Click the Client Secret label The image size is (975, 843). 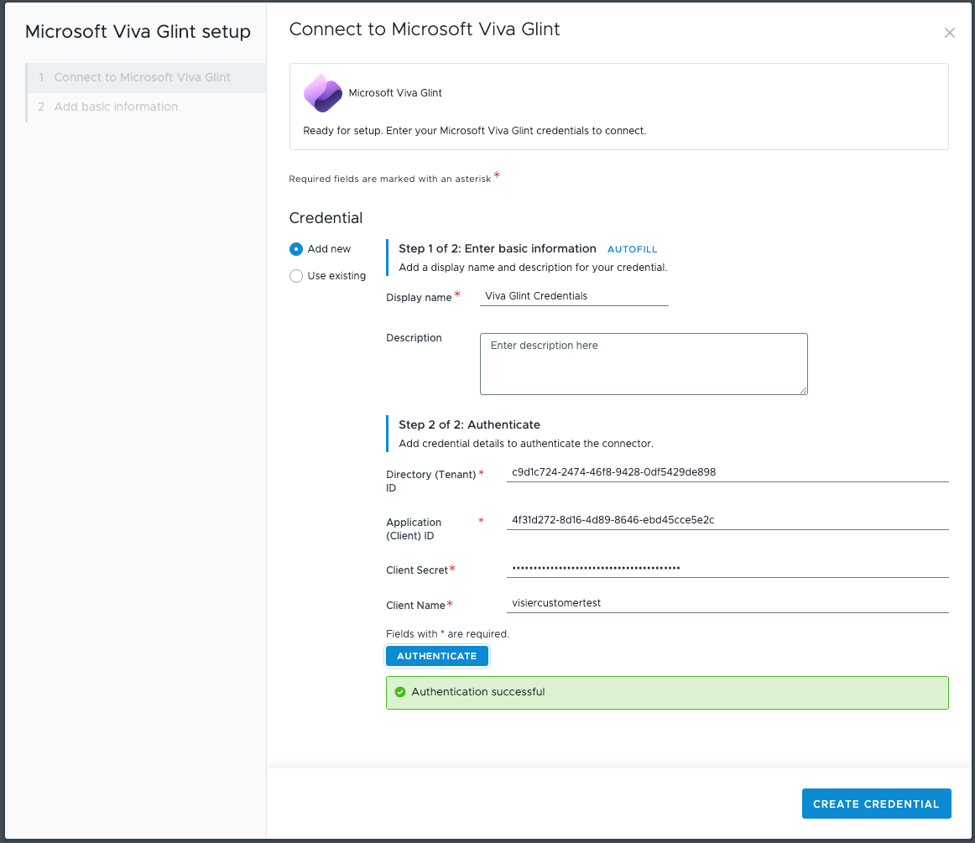click(417, 570)
